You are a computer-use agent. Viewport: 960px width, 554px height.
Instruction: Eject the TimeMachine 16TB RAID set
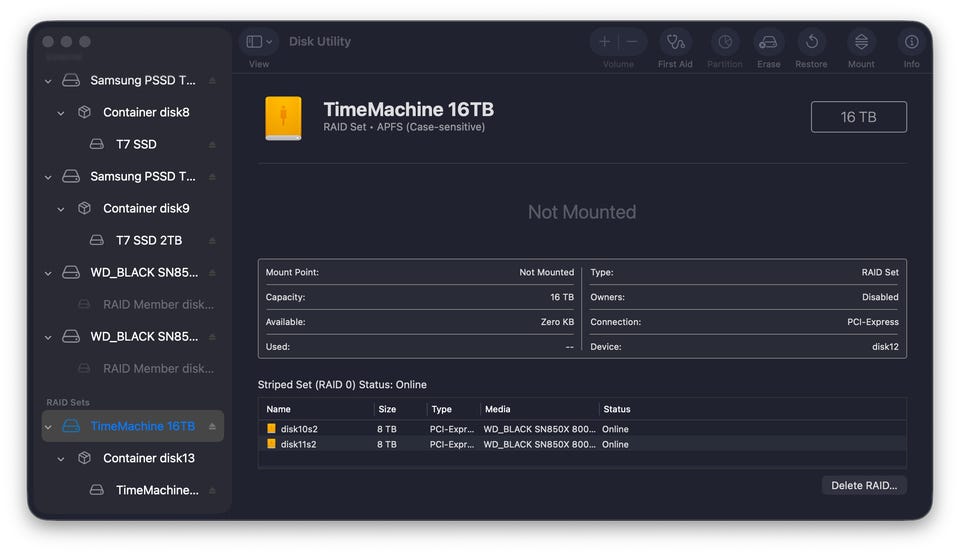212,427
